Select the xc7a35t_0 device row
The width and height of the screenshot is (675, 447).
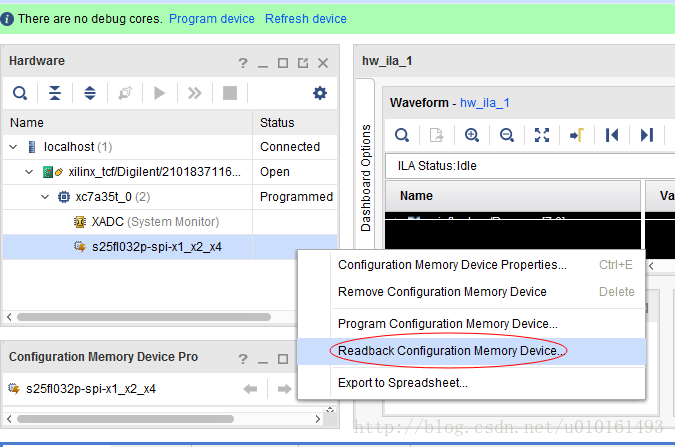[170, 197]
